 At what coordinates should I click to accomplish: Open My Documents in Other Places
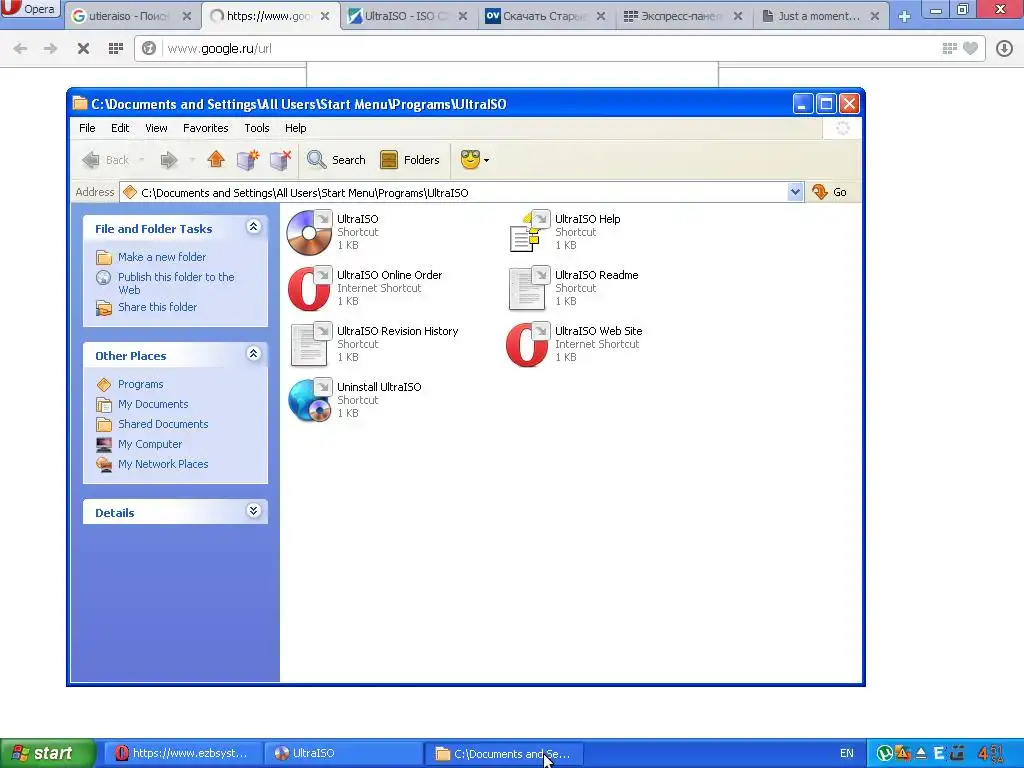(153, 404)
